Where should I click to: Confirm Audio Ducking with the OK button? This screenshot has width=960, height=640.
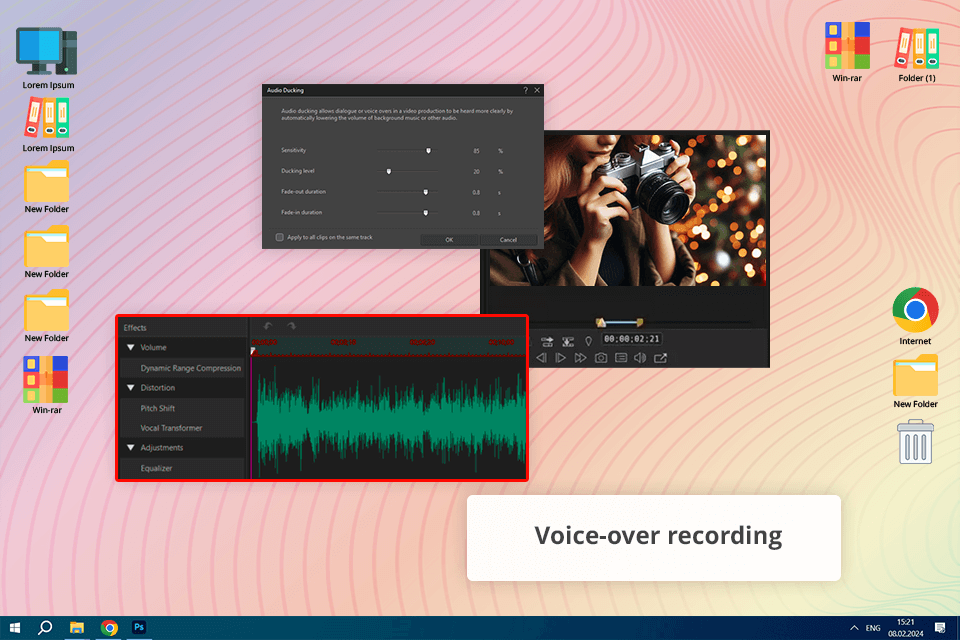pyautogui.click(x=449, y=239)
